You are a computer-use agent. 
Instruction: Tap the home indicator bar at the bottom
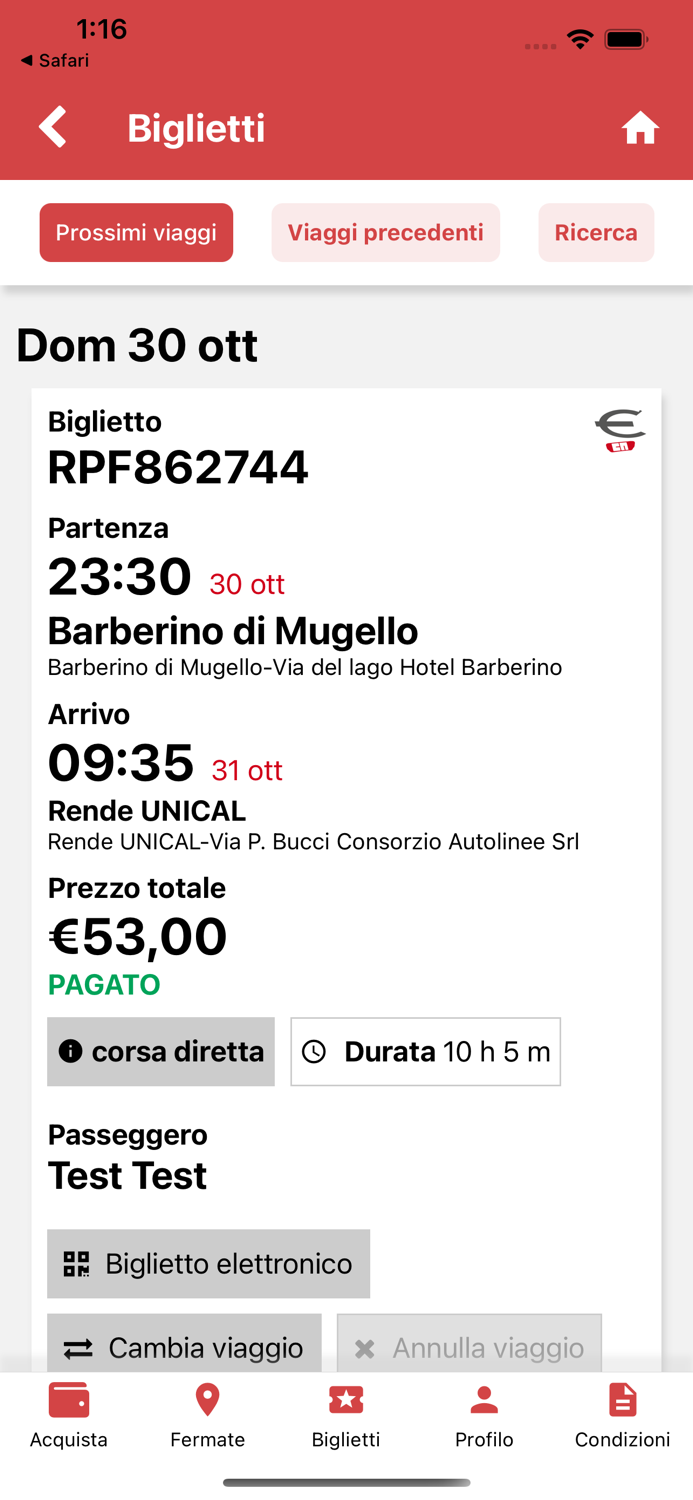click(x=346, y=1484)
